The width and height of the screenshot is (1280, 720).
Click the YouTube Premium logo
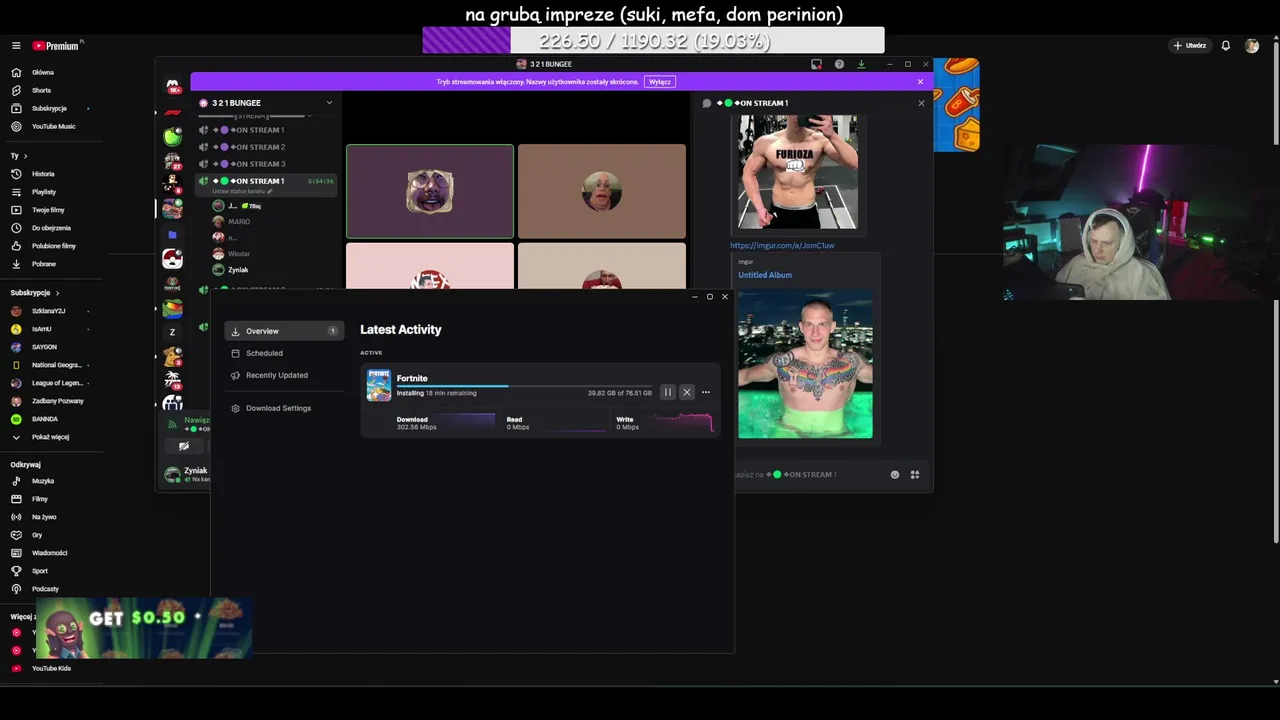[x=56, y=46]
